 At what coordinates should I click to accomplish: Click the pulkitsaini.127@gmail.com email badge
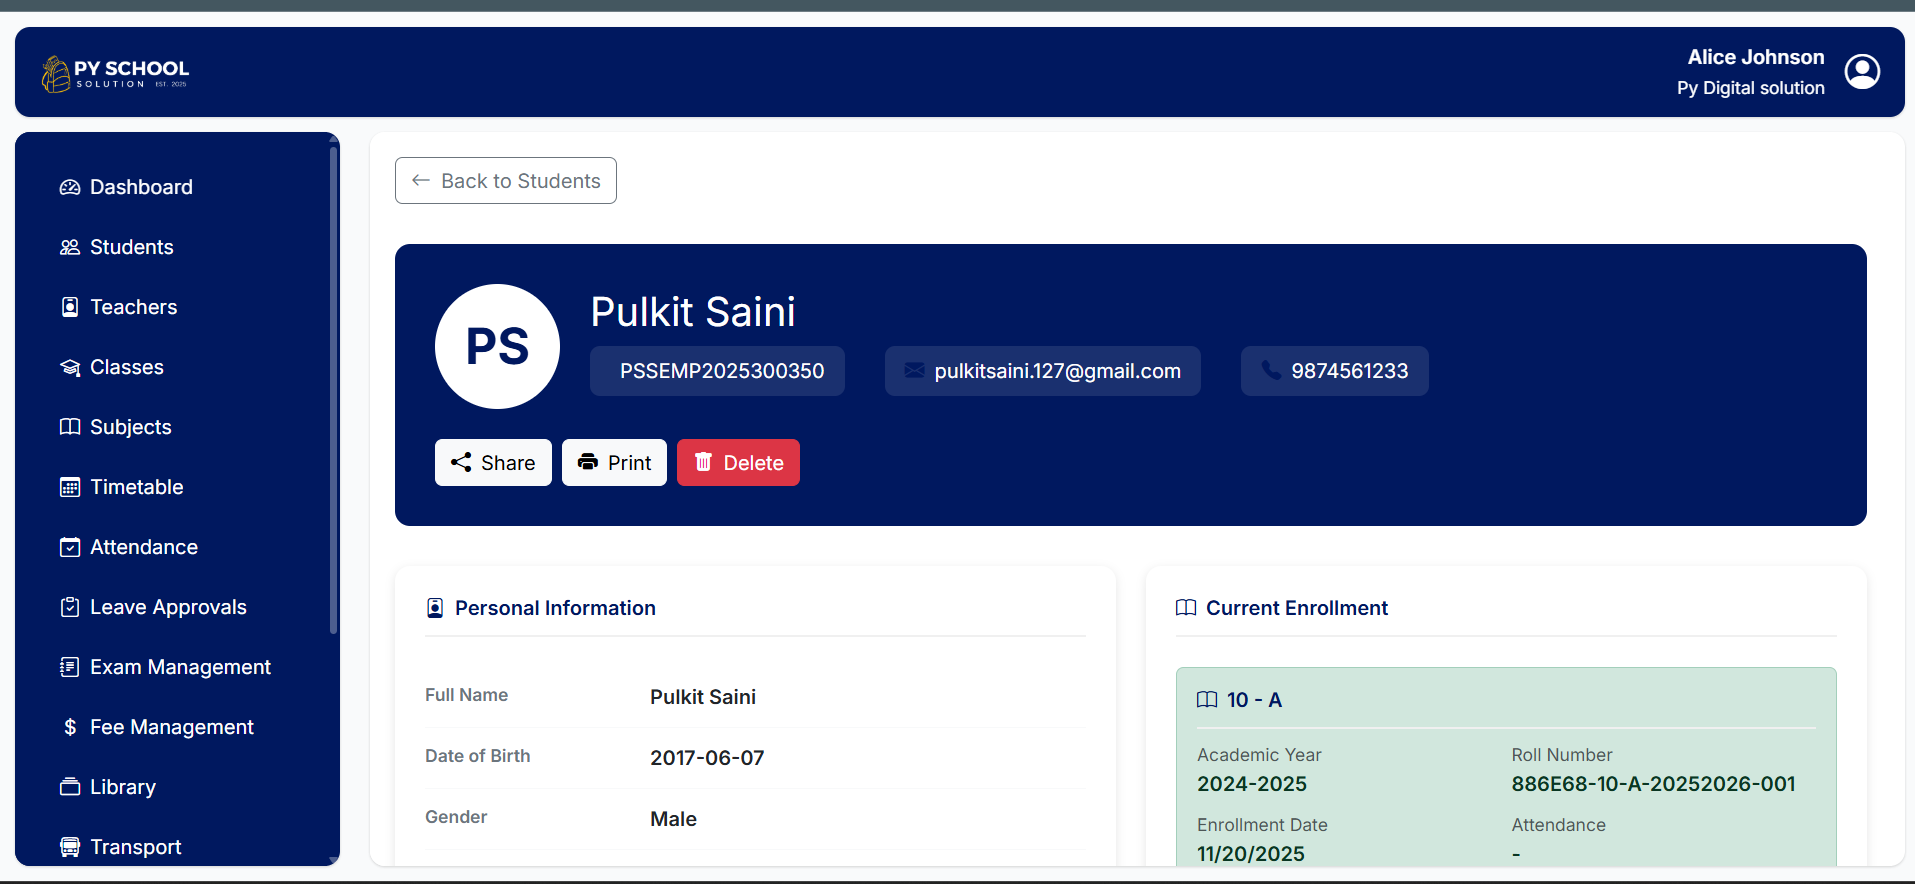1043,371
